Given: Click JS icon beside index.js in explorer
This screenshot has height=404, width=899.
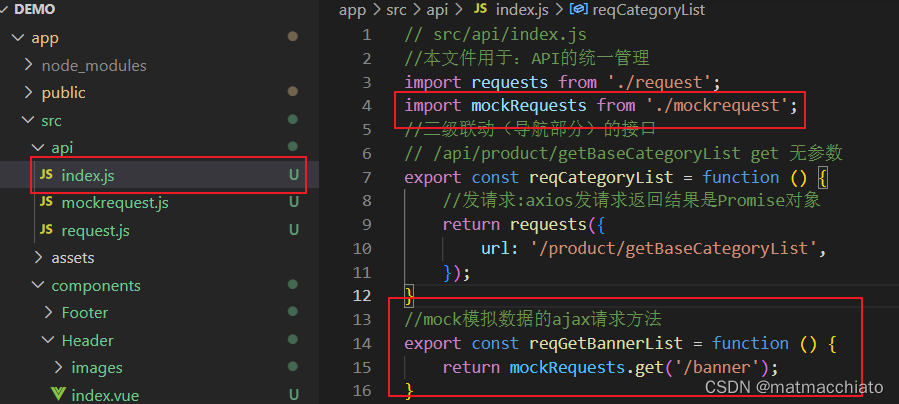Looking at the screenshot, I should 46,175.
